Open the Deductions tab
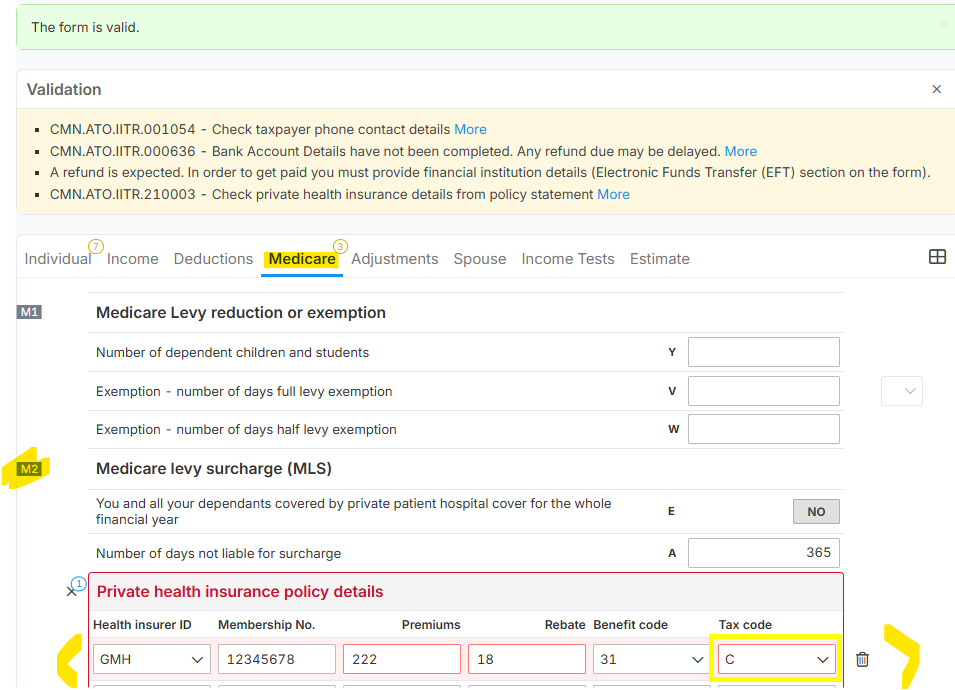955x690 pixels. click(x=213, y=259)
